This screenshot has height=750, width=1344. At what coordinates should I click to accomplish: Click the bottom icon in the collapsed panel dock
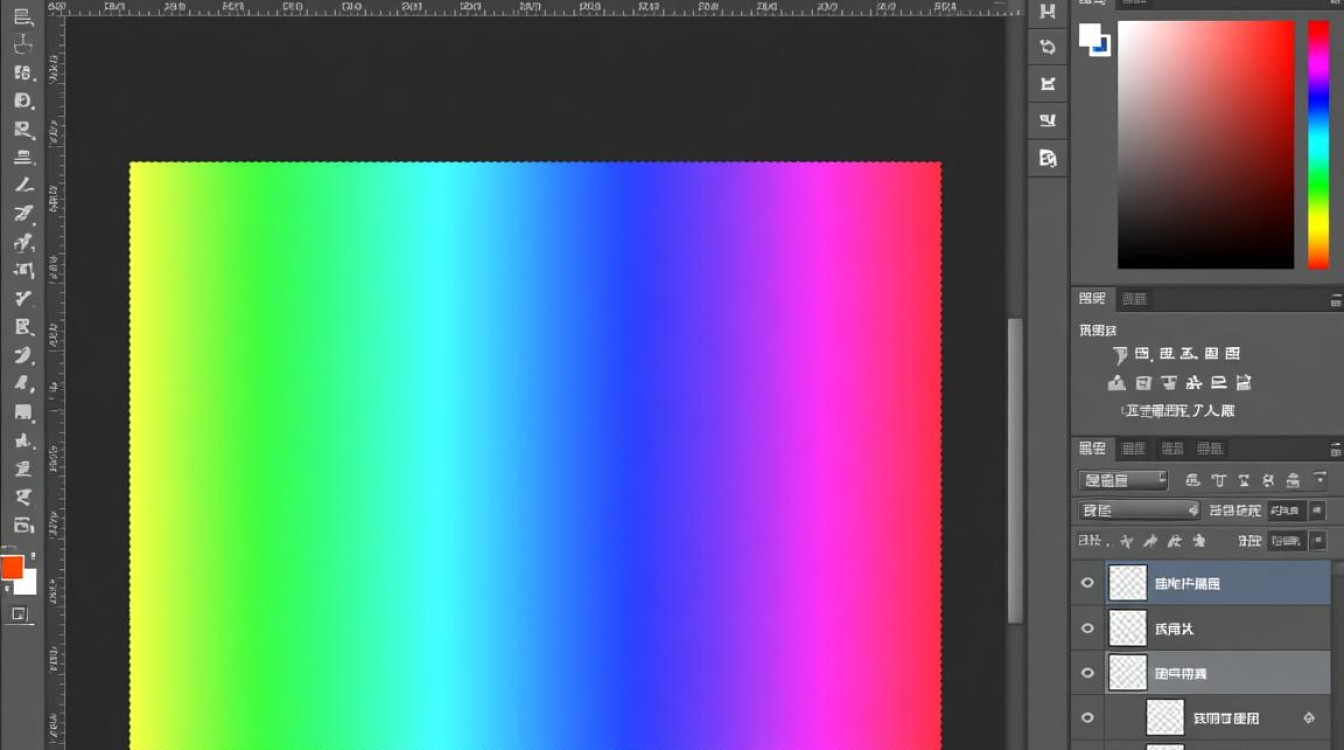pos(1047,158)
